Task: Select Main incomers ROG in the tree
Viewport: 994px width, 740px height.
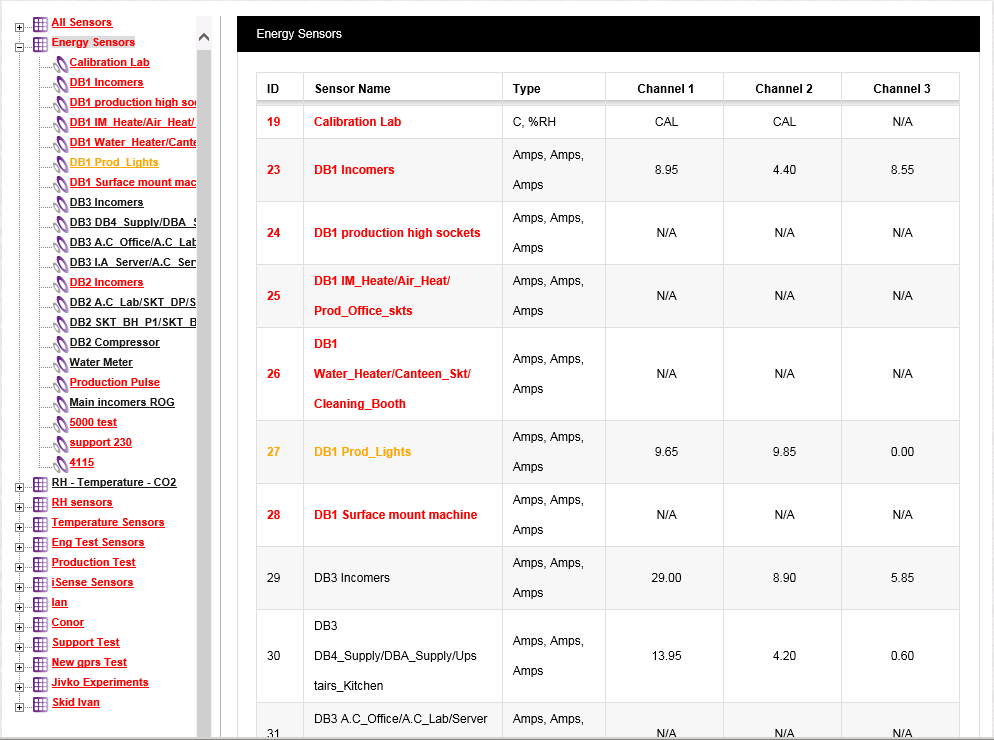Action: (121, 402)
